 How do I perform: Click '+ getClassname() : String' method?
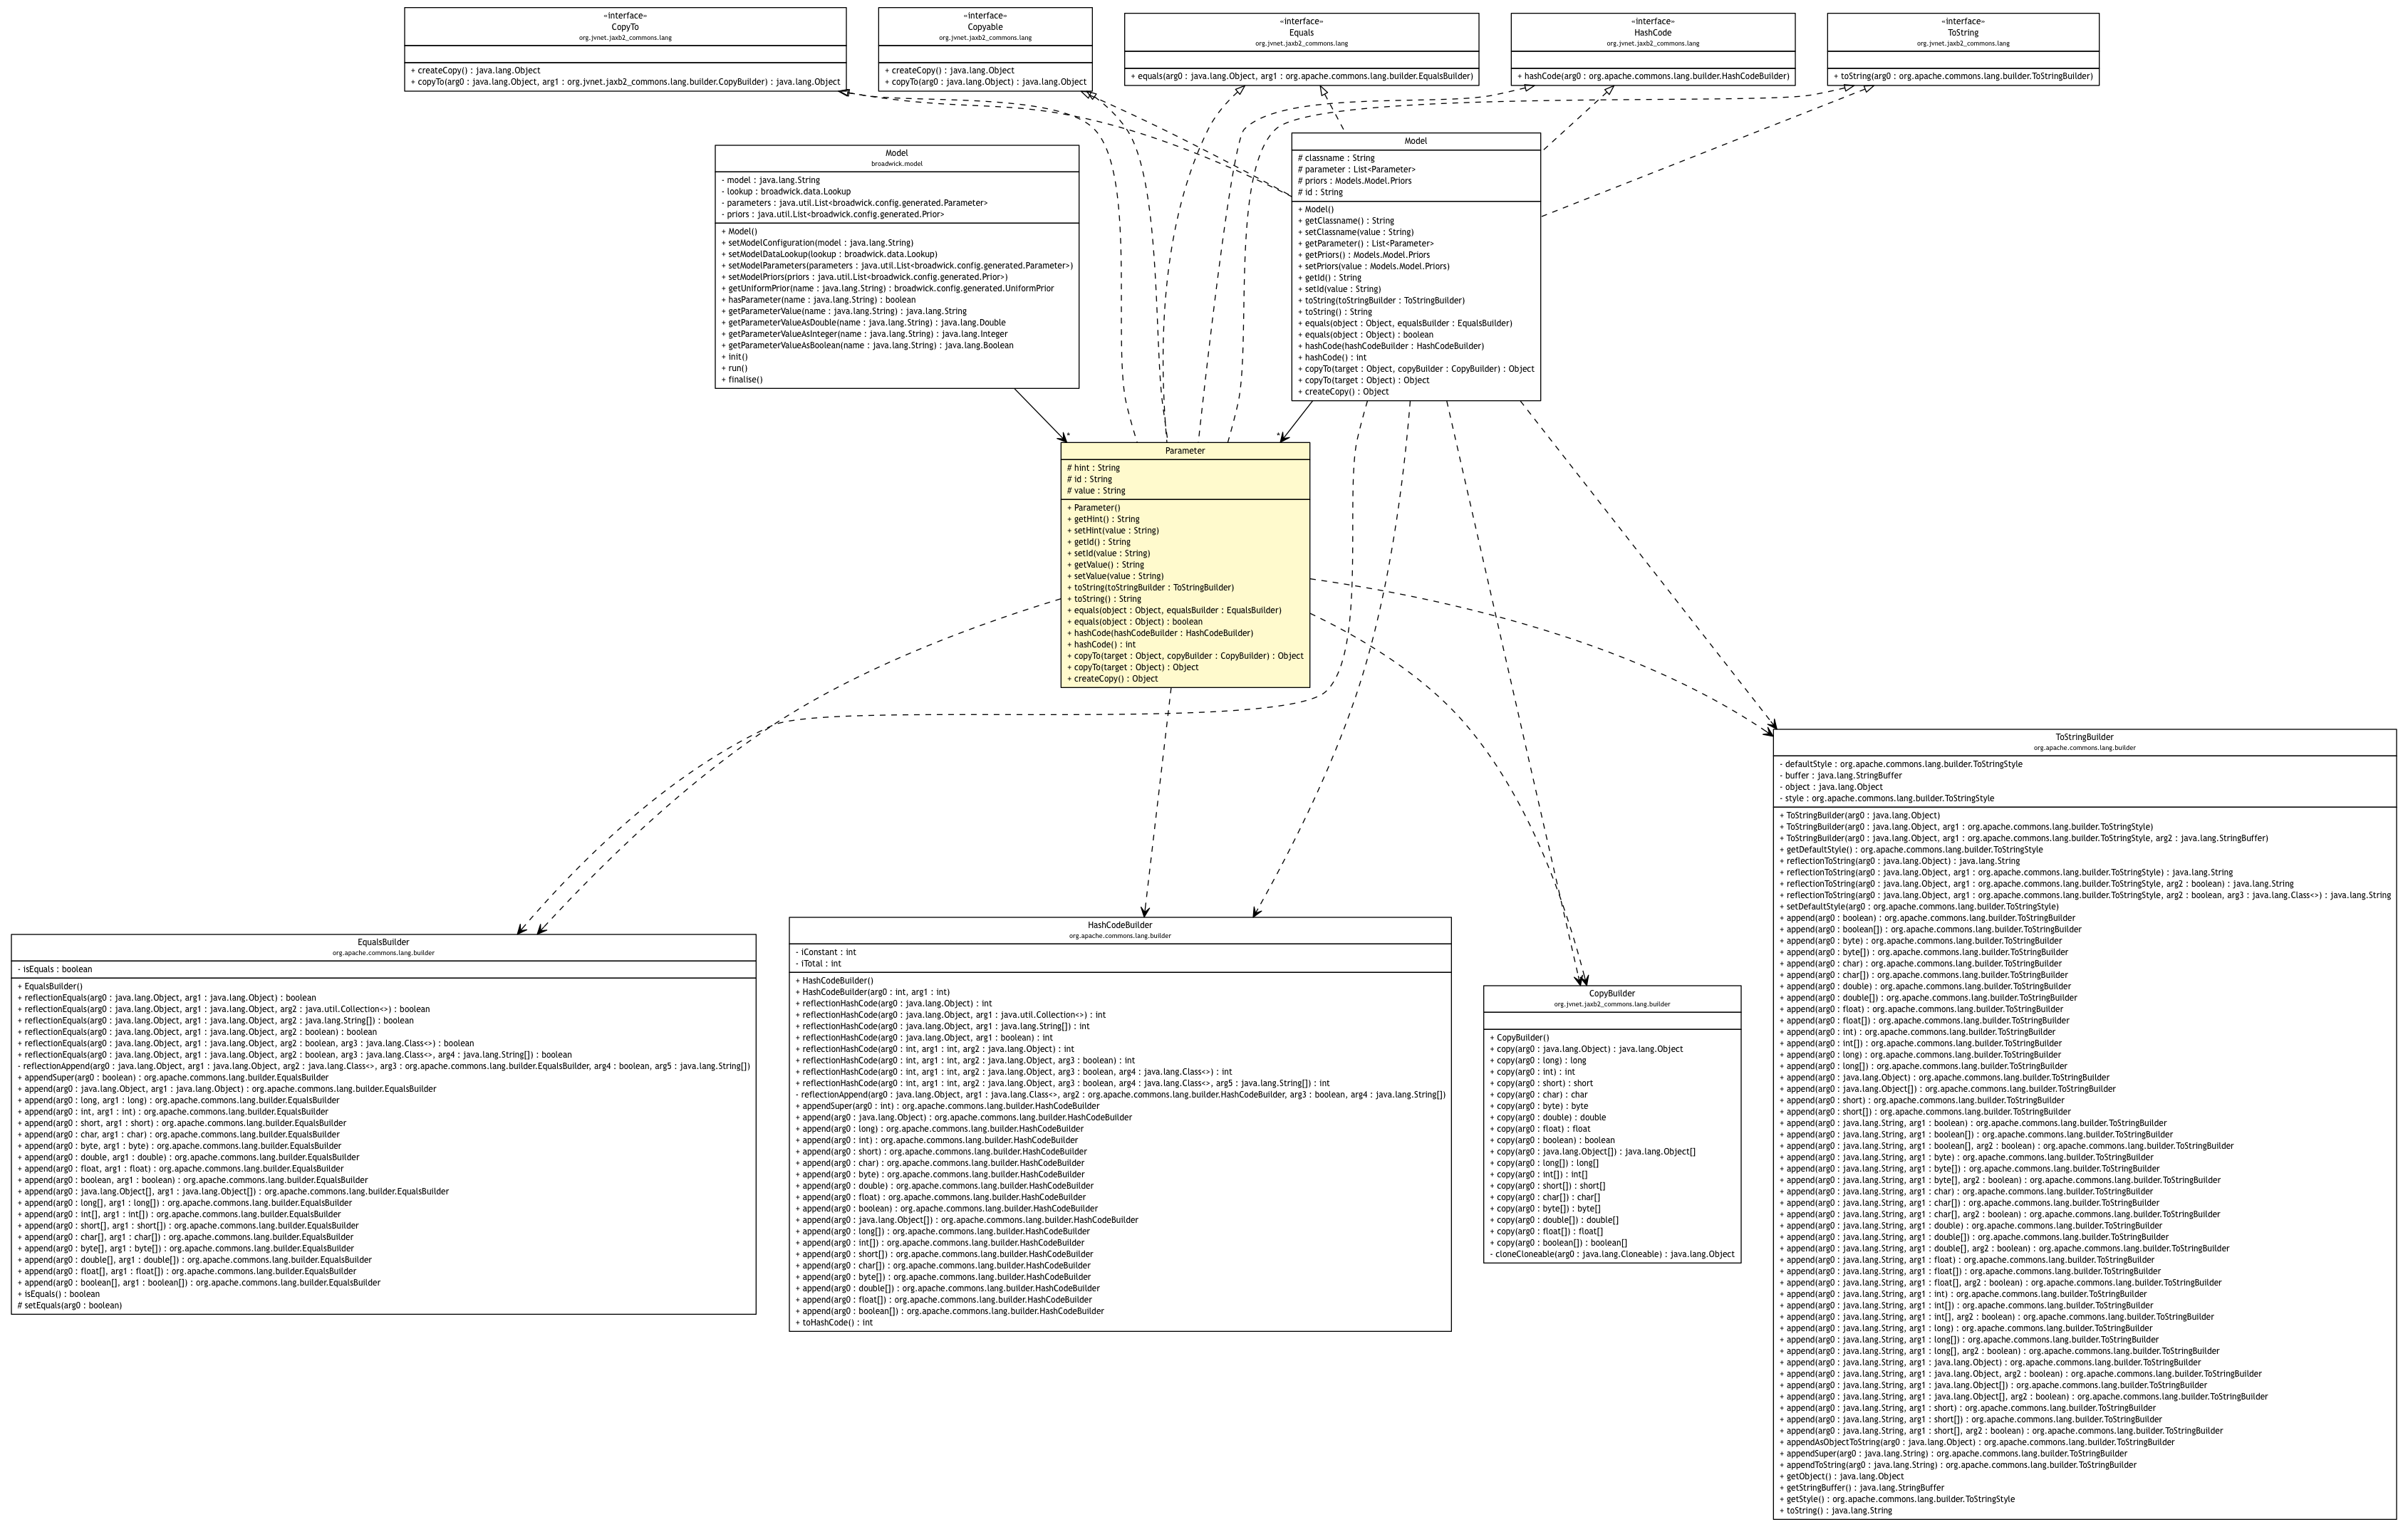click(1346, 221)
